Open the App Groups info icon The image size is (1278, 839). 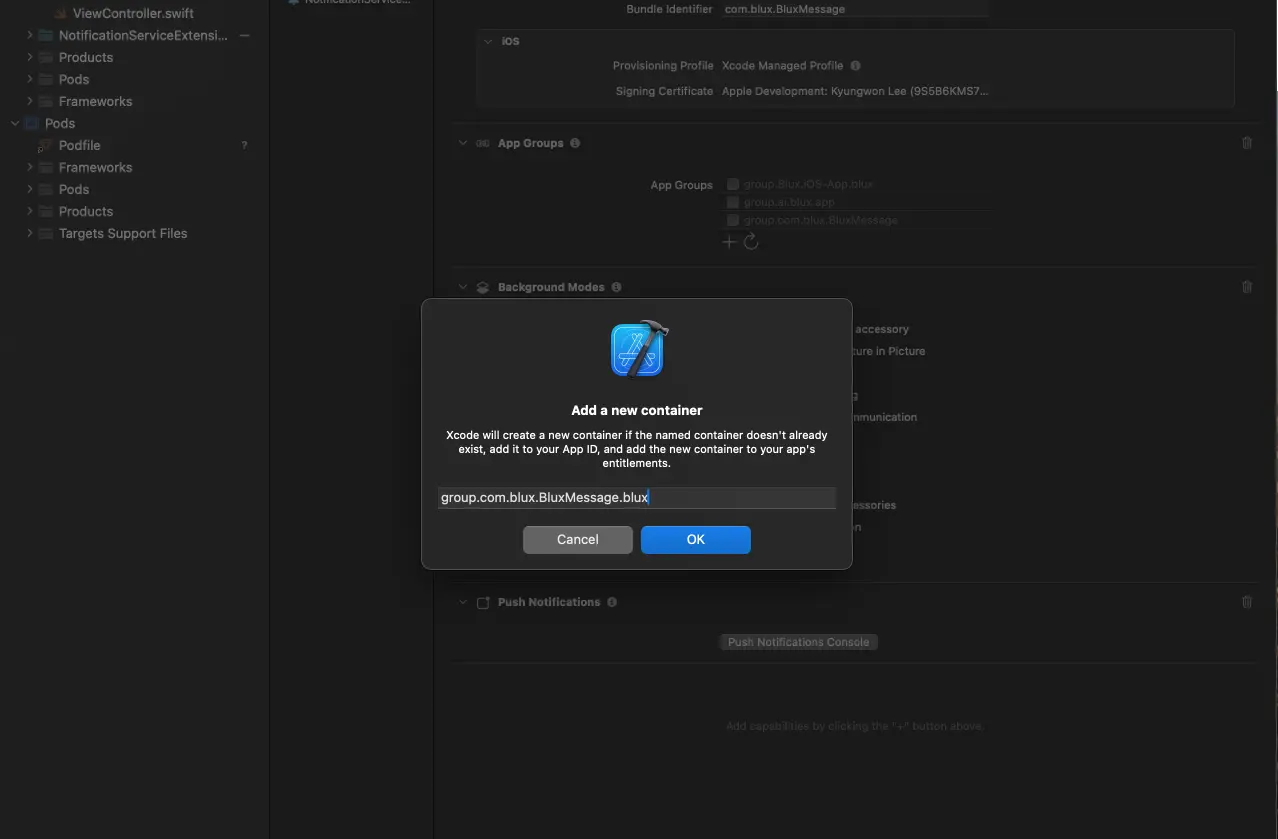coord(575,143)
